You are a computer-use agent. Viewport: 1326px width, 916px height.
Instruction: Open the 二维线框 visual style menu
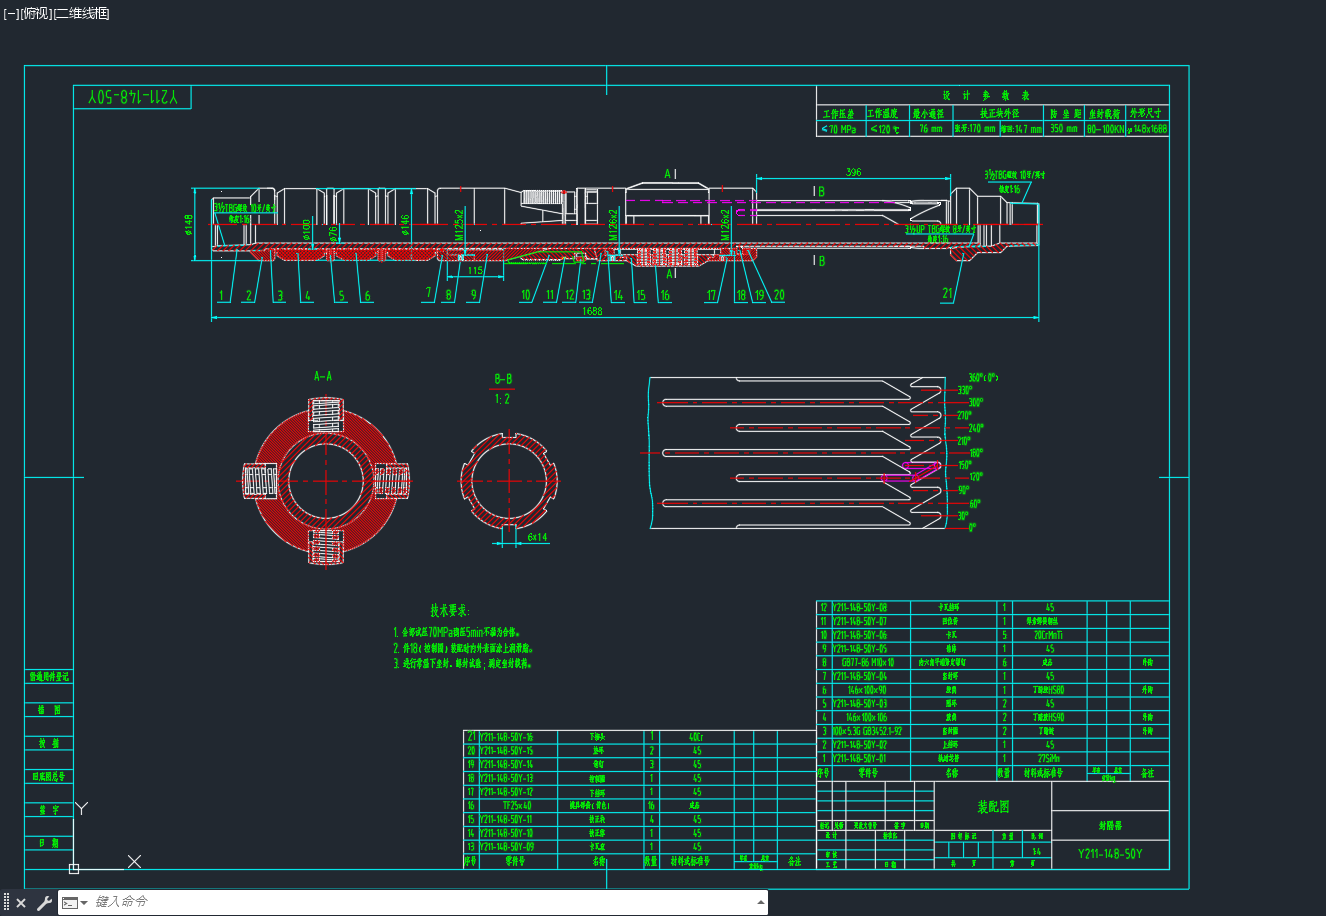pyautogui.click(x=81, y=13)
